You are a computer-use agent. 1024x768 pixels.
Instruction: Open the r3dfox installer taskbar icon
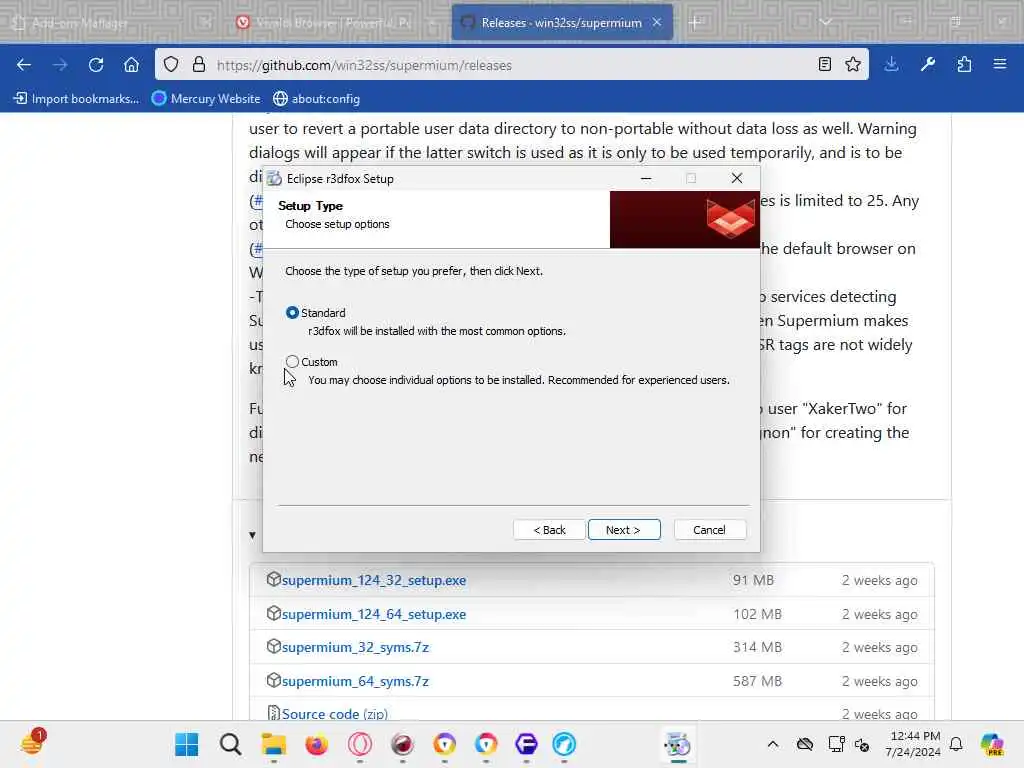coord(677,744)
